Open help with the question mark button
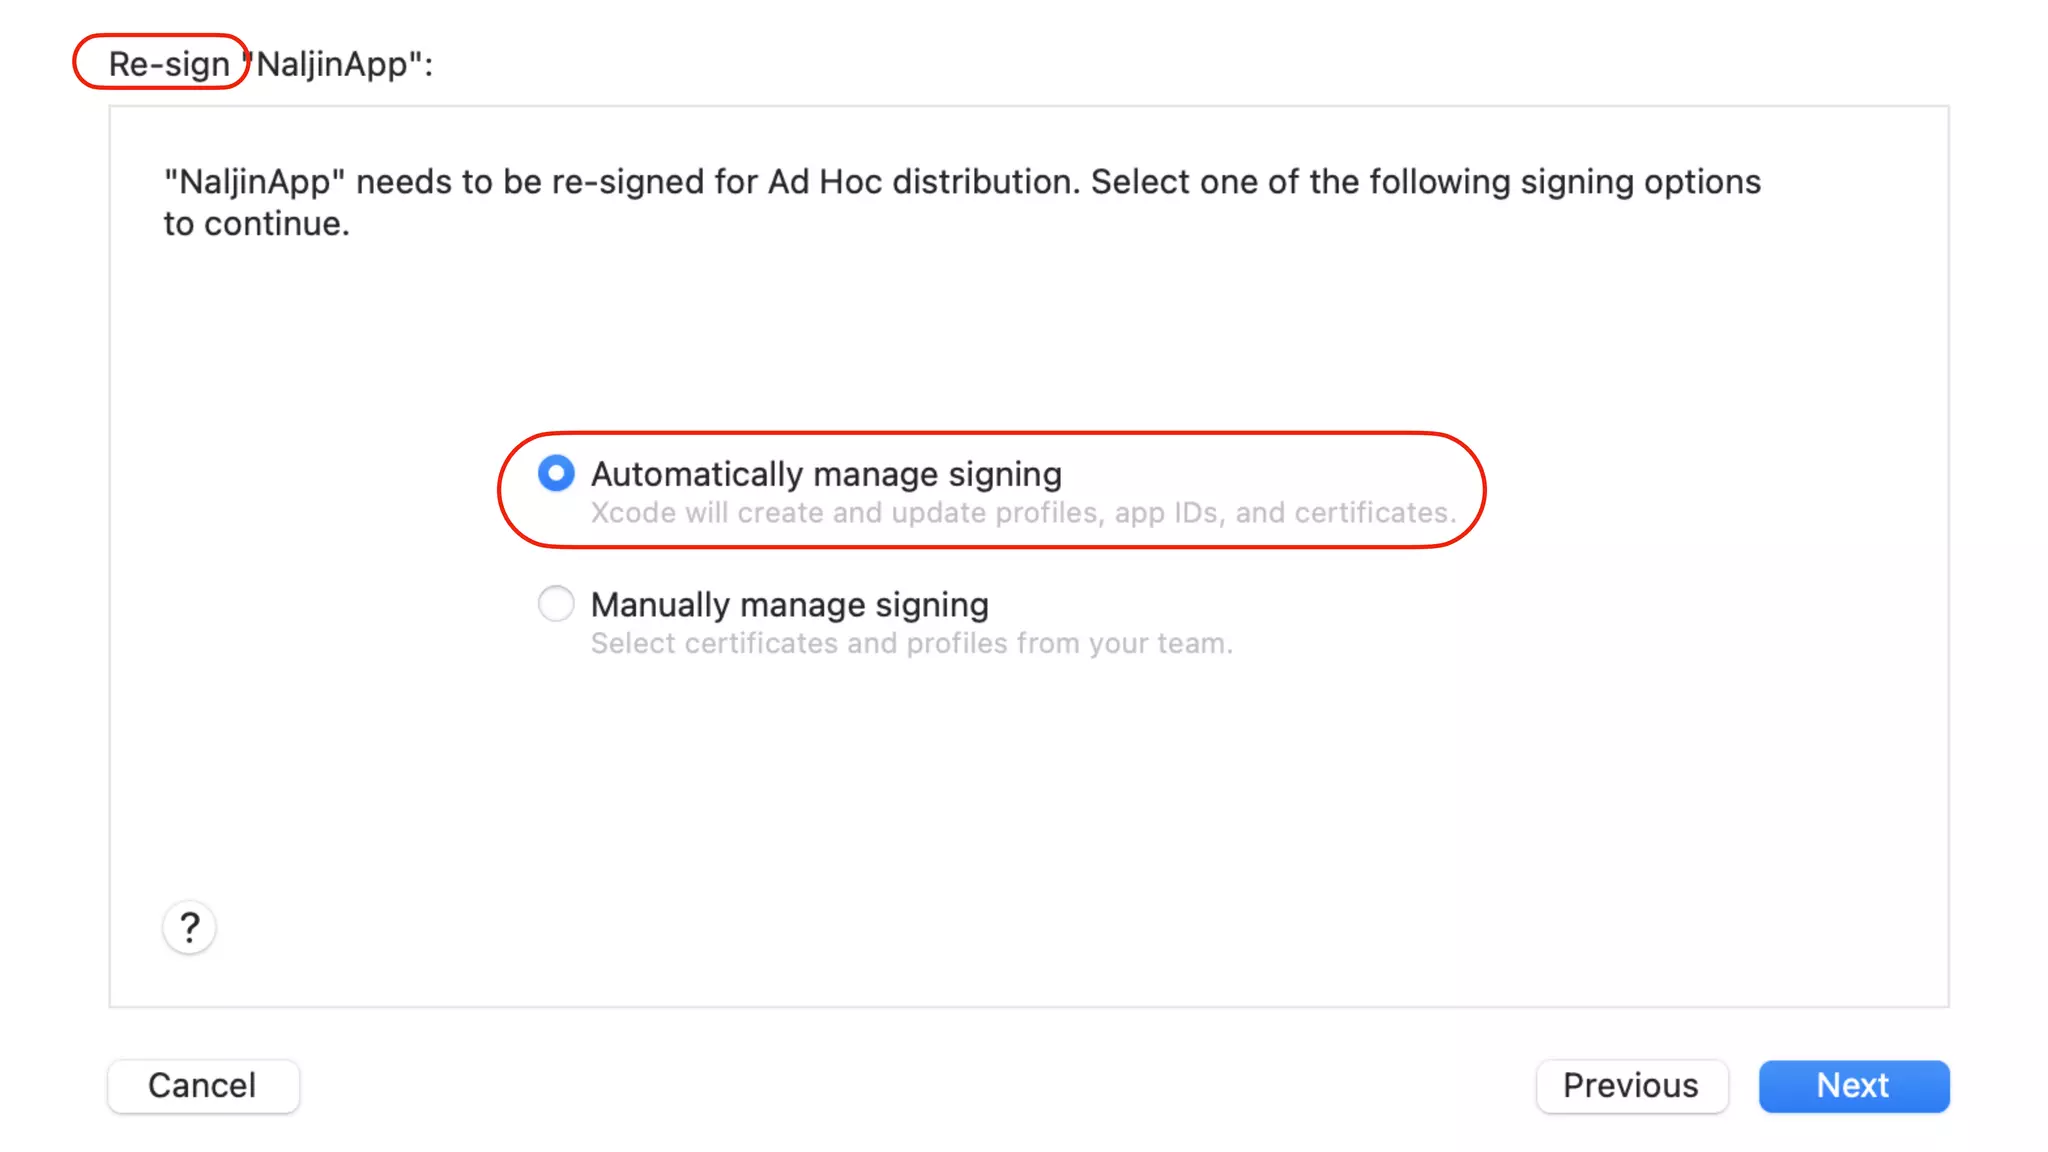 coord(189,928)
